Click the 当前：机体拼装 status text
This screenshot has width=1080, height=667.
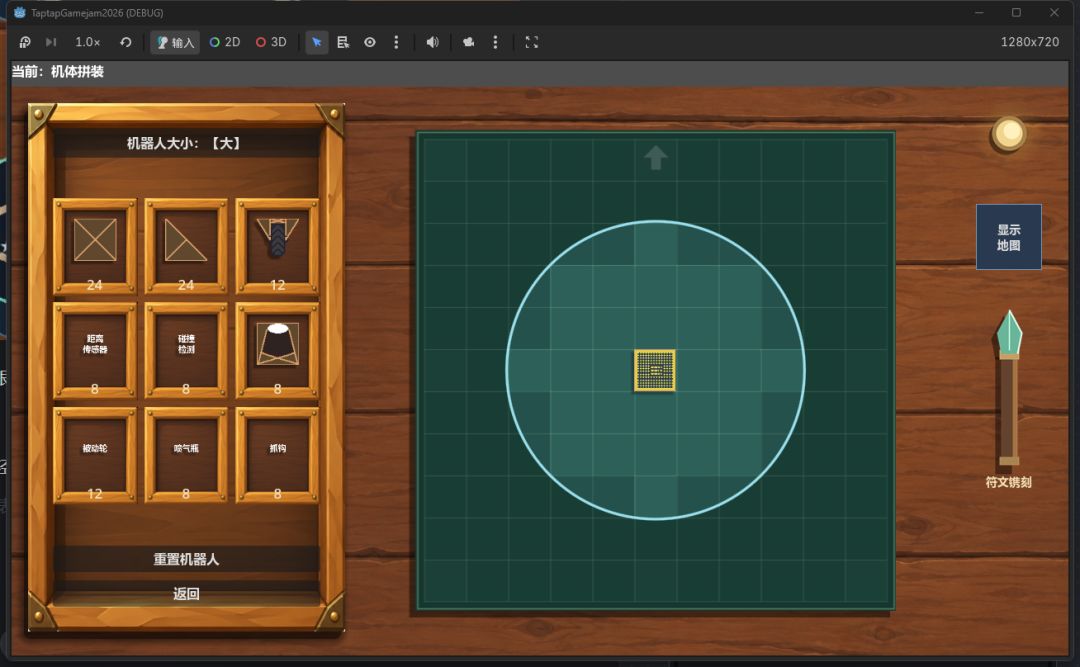[x=58, y=72]
